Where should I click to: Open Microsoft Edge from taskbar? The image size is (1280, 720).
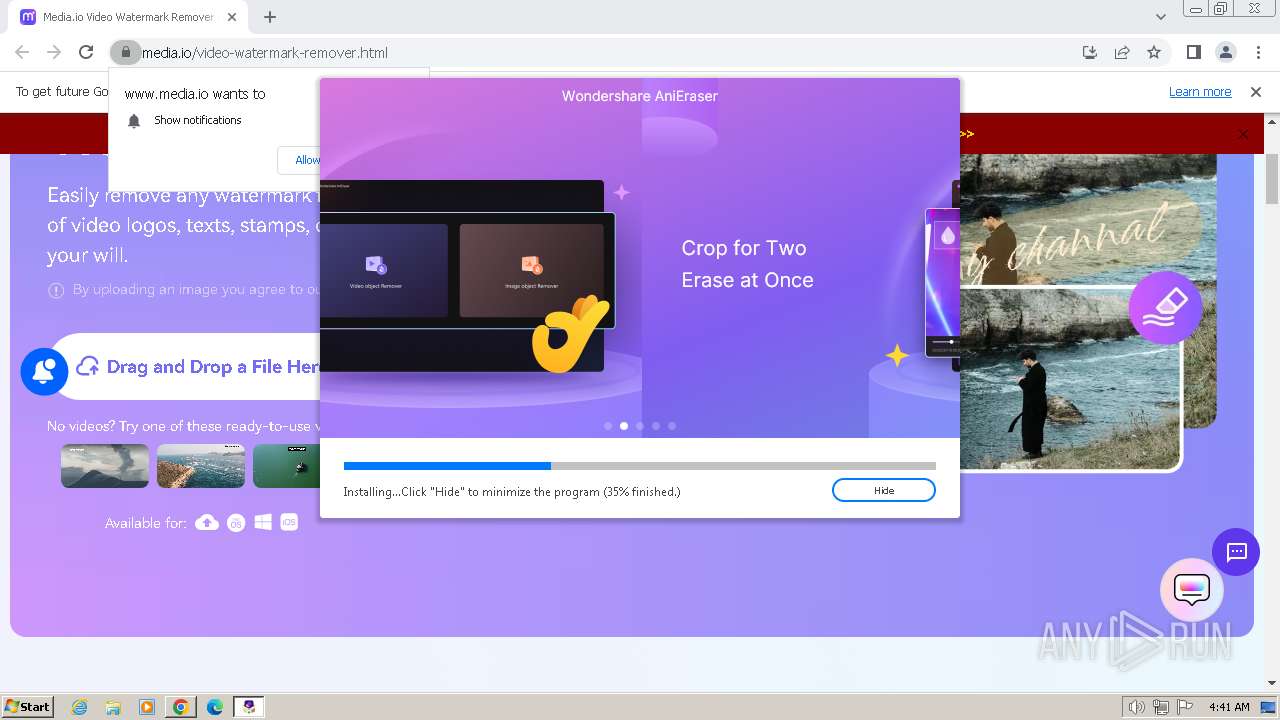pyautogui.click(x=215, y=707)
